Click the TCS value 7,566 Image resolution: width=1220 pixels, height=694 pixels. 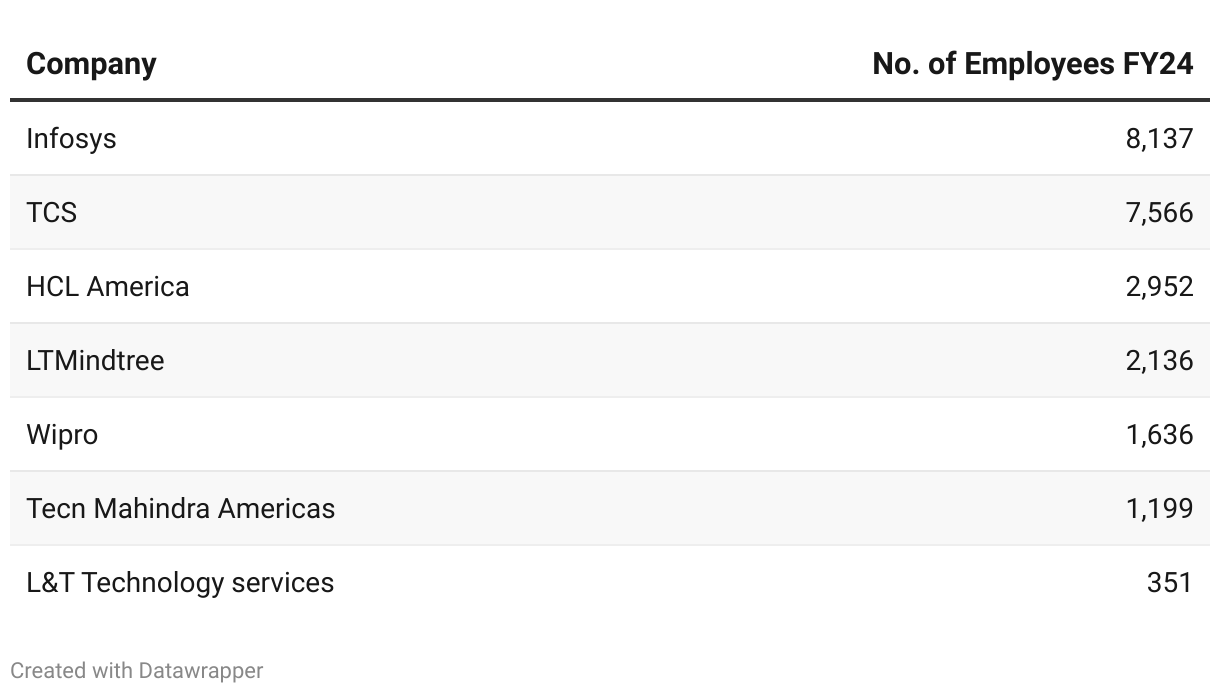pyautogui.click(x=1159, y=212)
